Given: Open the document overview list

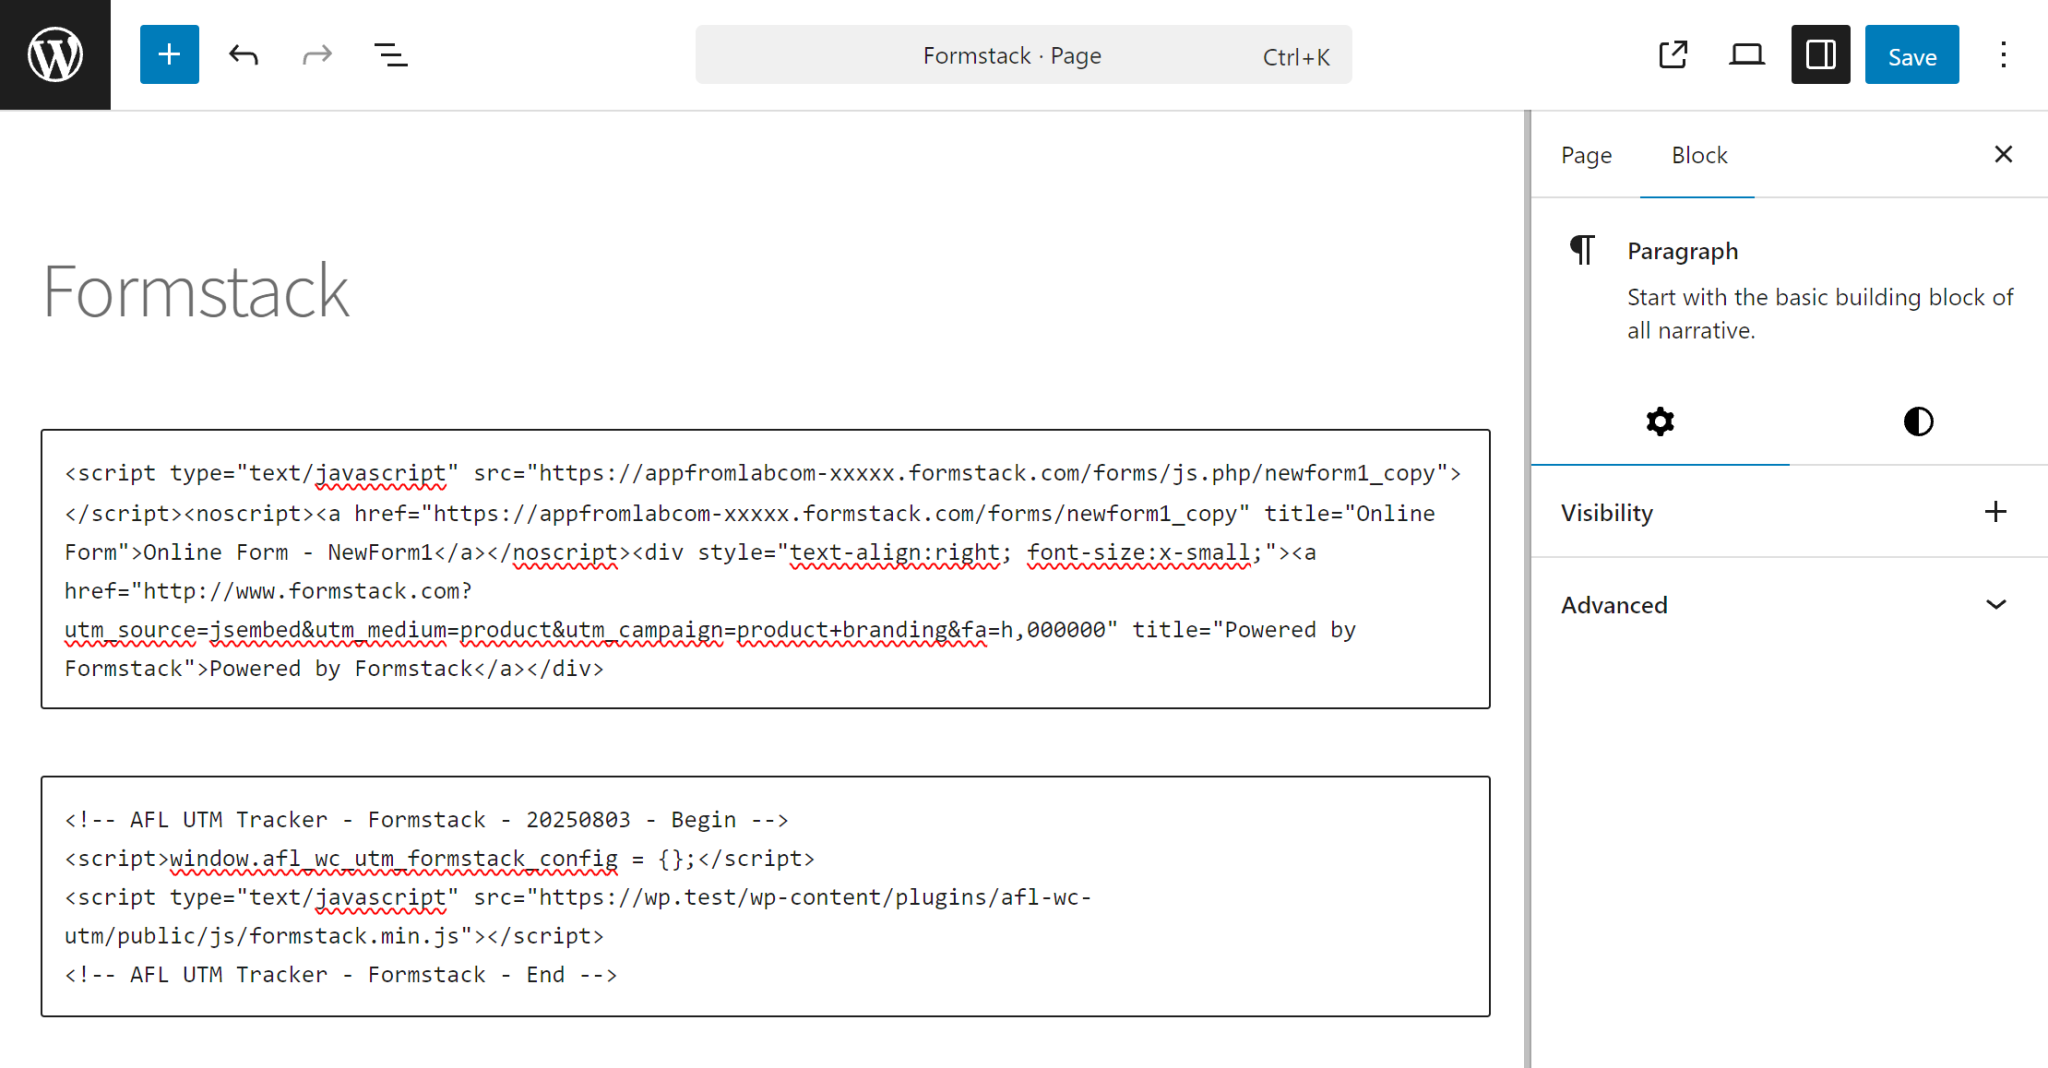Looking at the screenshot, I should (391, 55).
